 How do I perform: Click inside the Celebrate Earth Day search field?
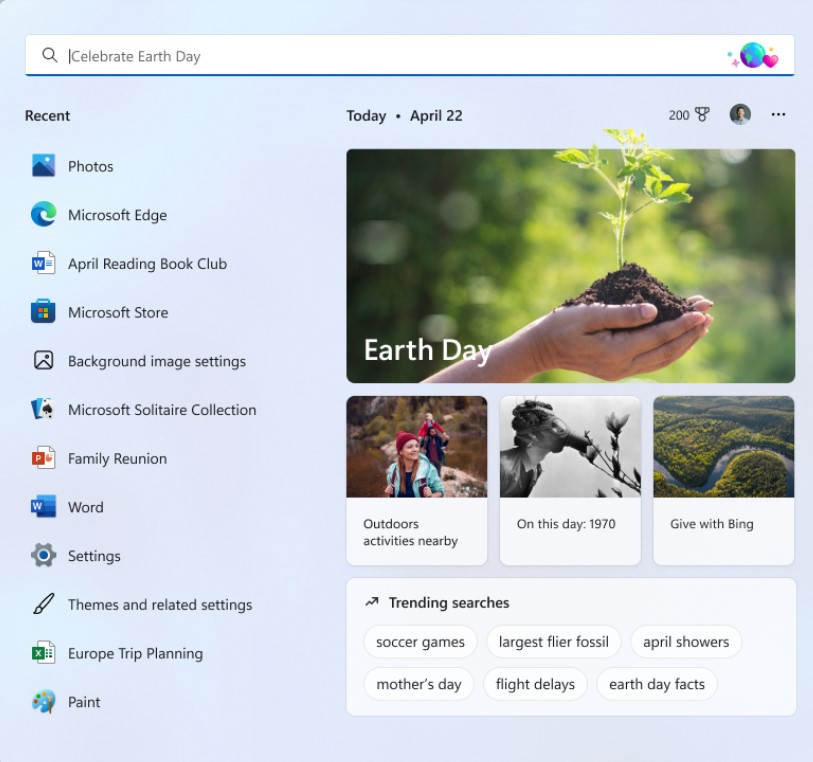point(200,56)
